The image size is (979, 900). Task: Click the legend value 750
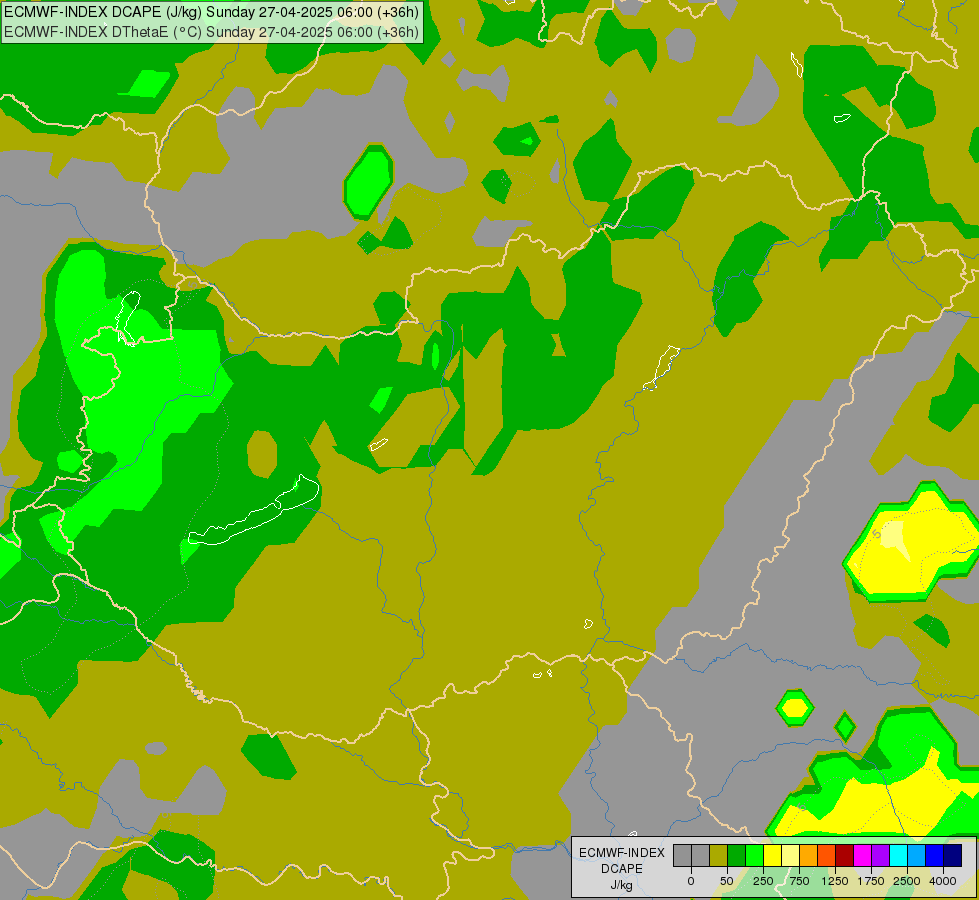pyautogui.click(x=799, y=881)
